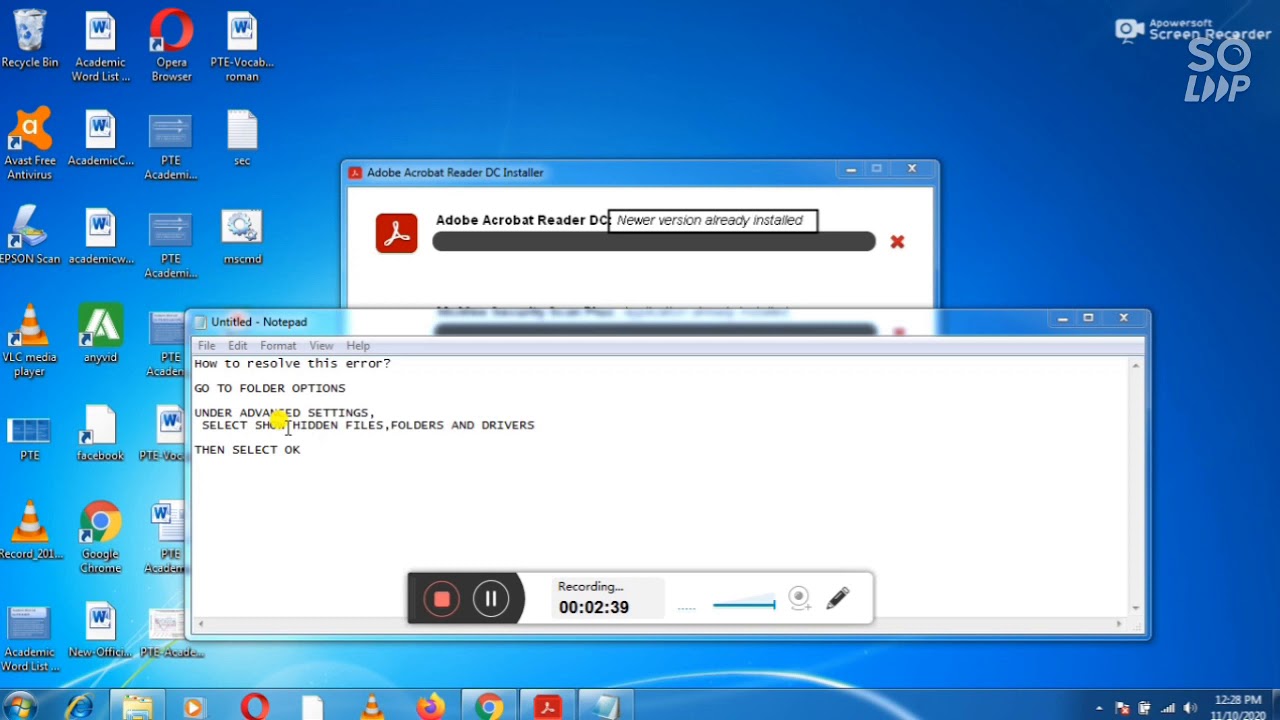Launch VLC media player from desktop
Viewport: 1280px width, 720px height.
click(29, 342)
